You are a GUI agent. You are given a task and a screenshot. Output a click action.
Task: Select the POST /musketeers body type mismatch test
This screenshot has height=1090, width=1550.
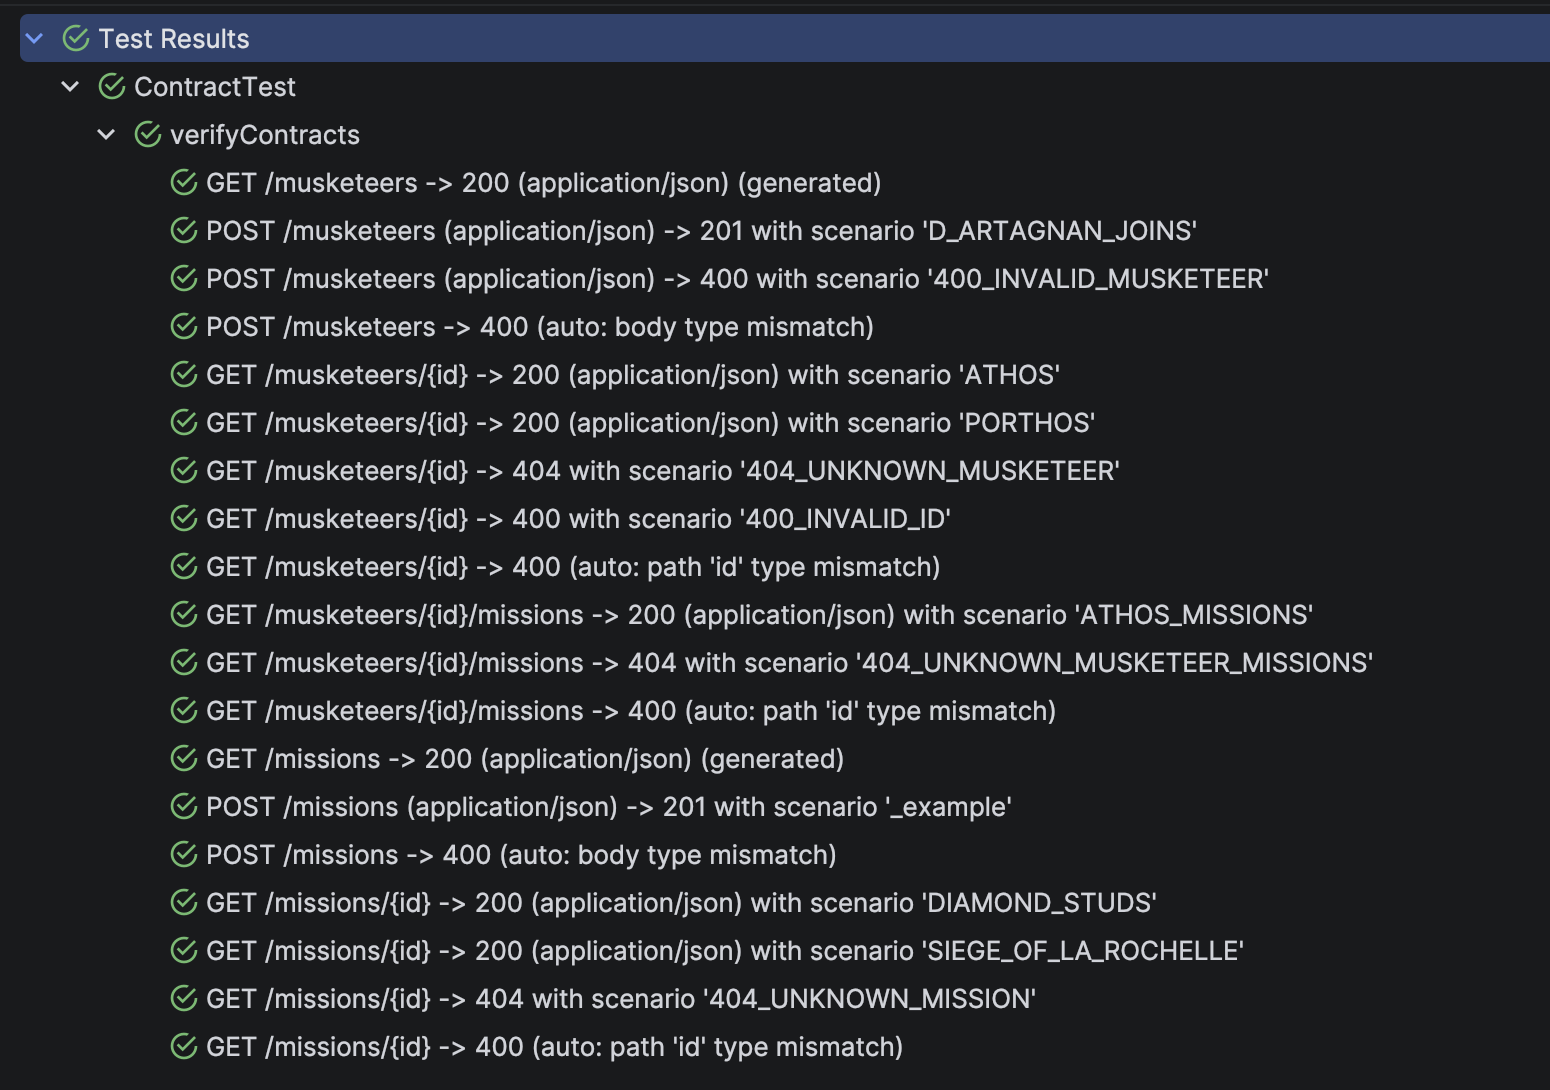coord(540,326)
